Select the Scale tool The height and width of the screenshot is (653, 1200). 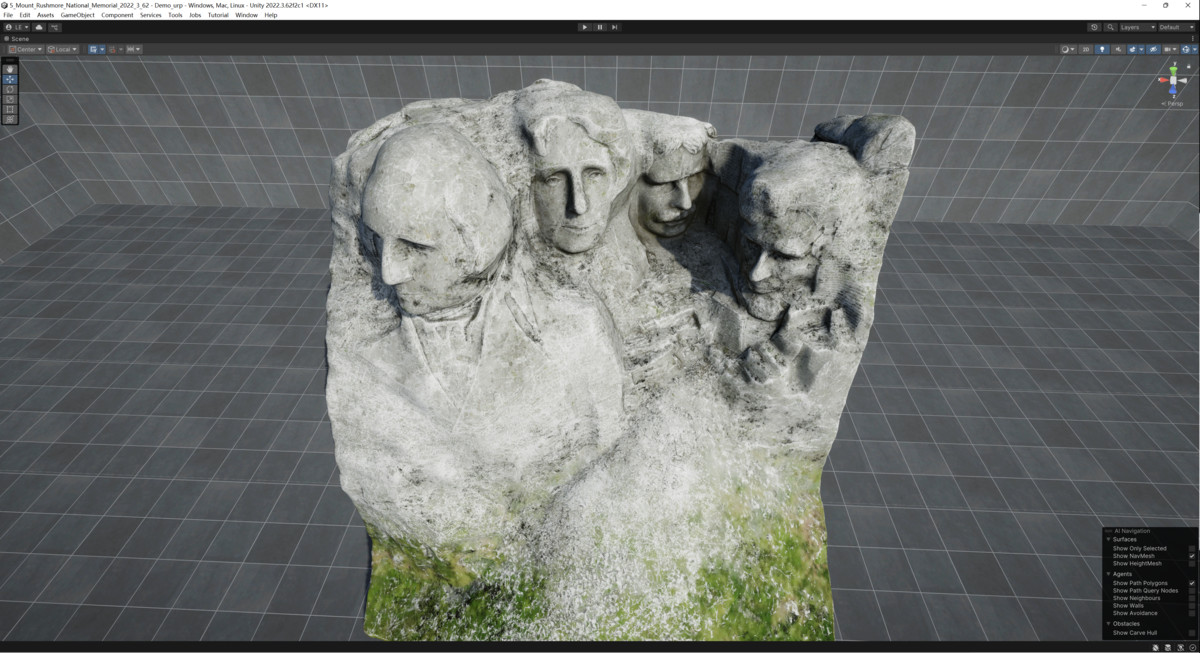point(8,99)
